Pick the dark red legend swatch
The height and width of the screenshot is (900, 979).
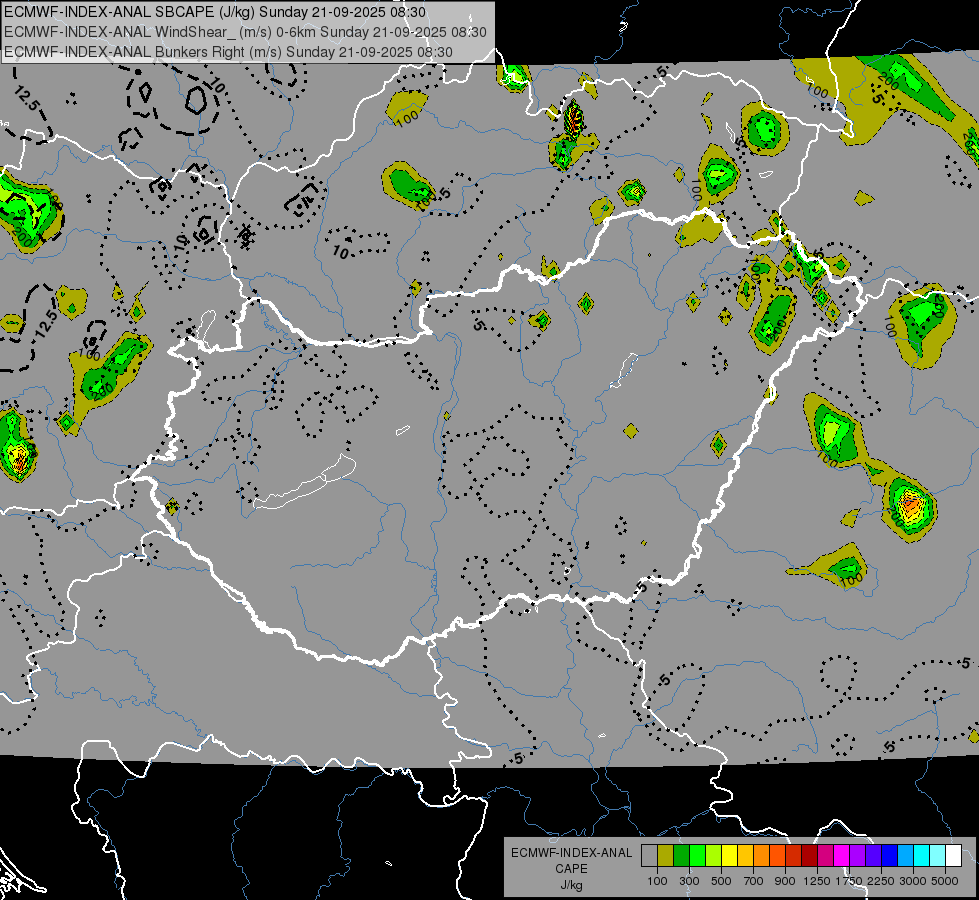click(809, 856)
